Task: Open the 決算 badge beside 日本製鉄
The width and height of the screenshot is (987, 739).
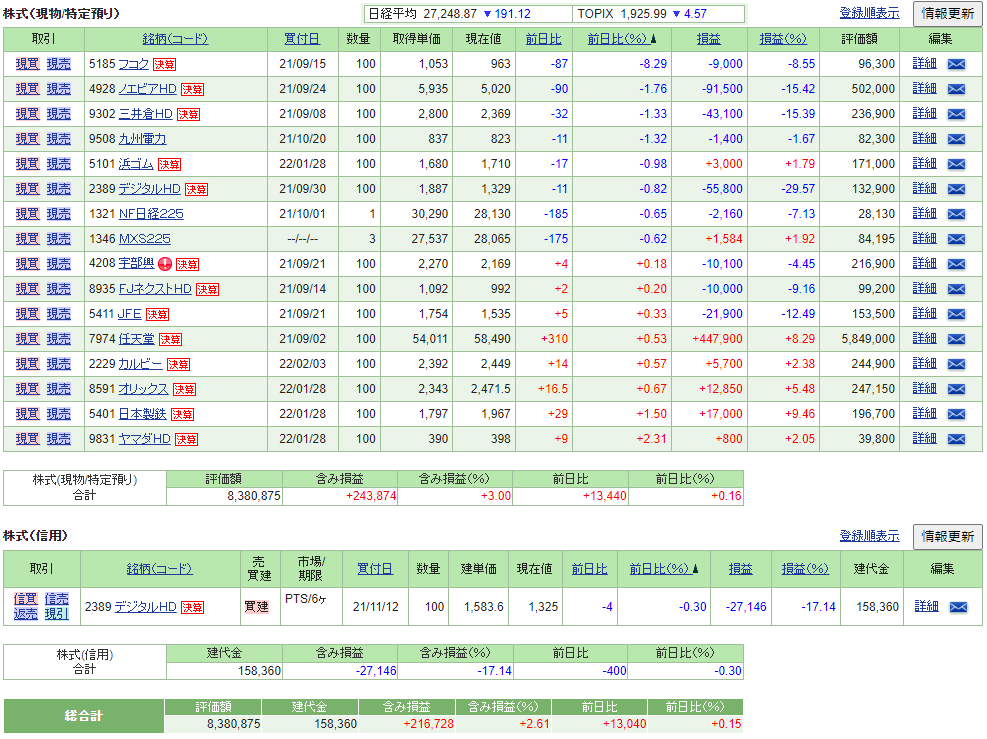Action: (x=182, y=414)
